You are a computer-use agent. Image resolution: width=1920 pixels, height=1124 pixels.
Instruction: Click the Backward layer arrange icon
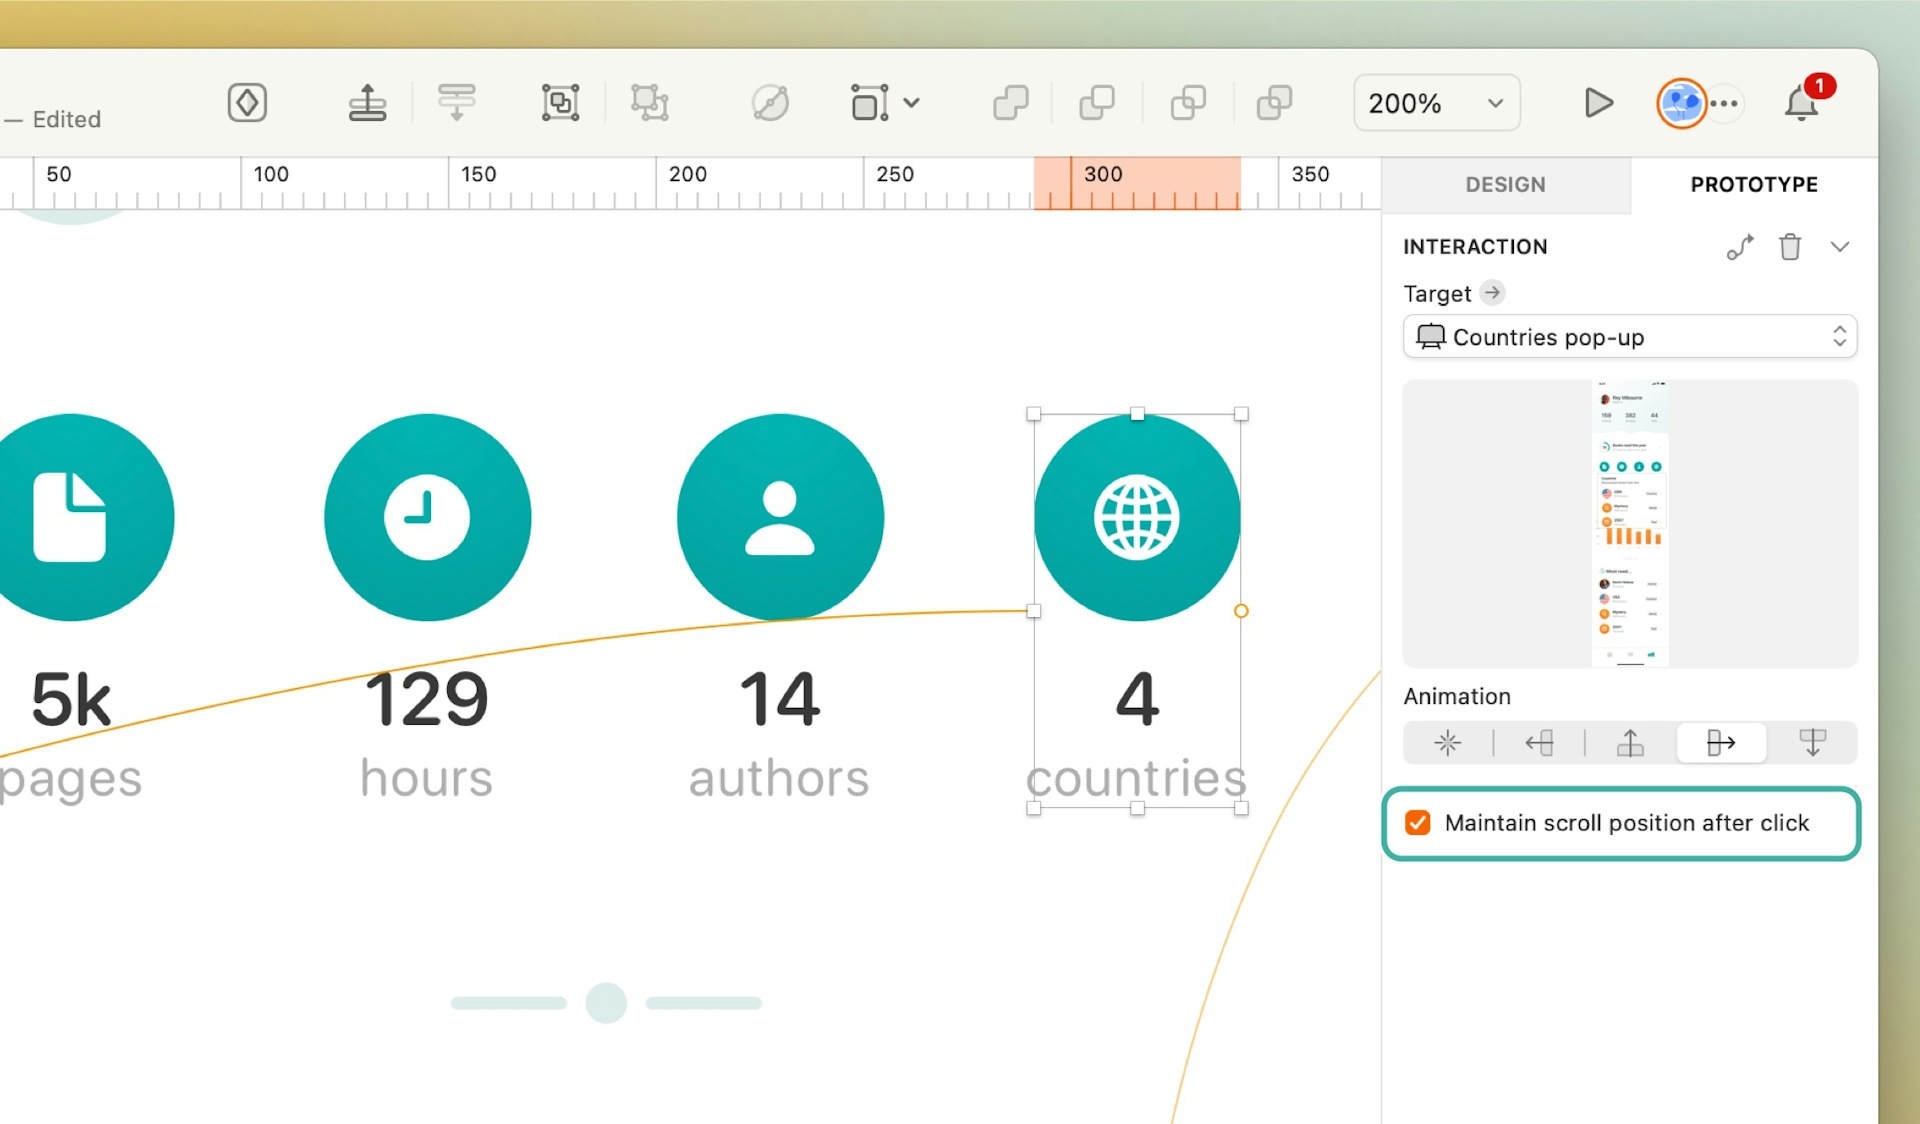457,103
